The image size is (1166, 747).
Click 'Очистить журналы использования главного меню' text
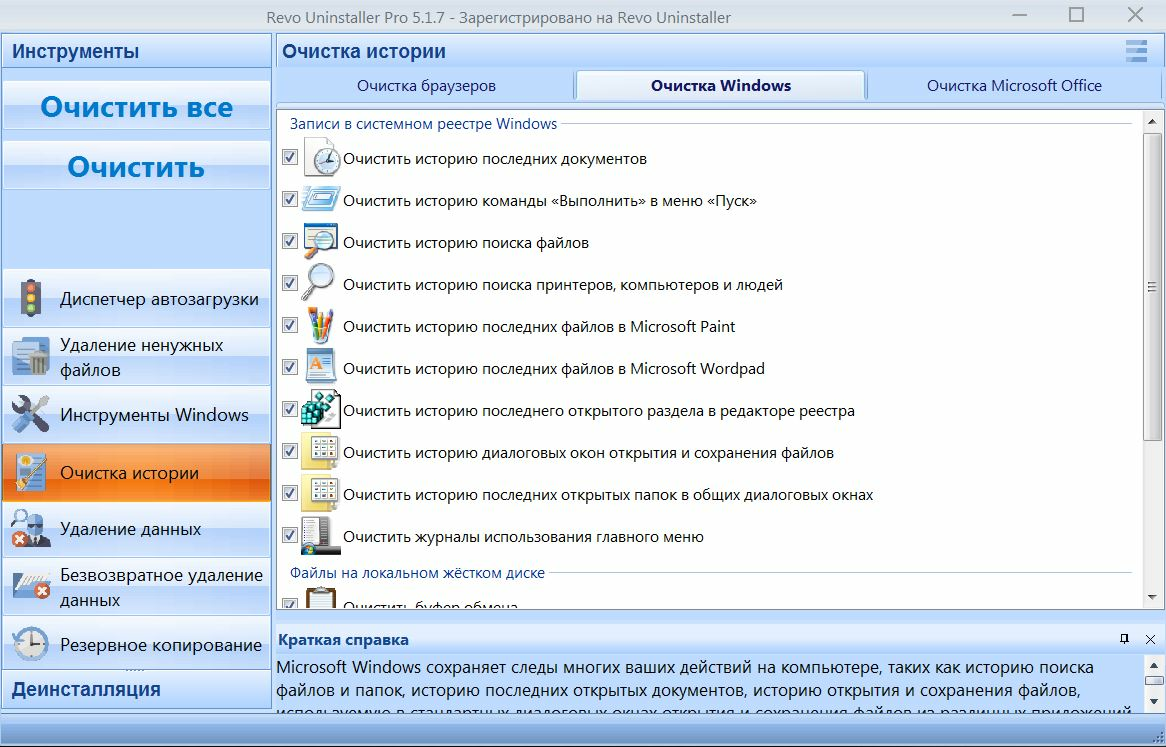pos(523,537)
